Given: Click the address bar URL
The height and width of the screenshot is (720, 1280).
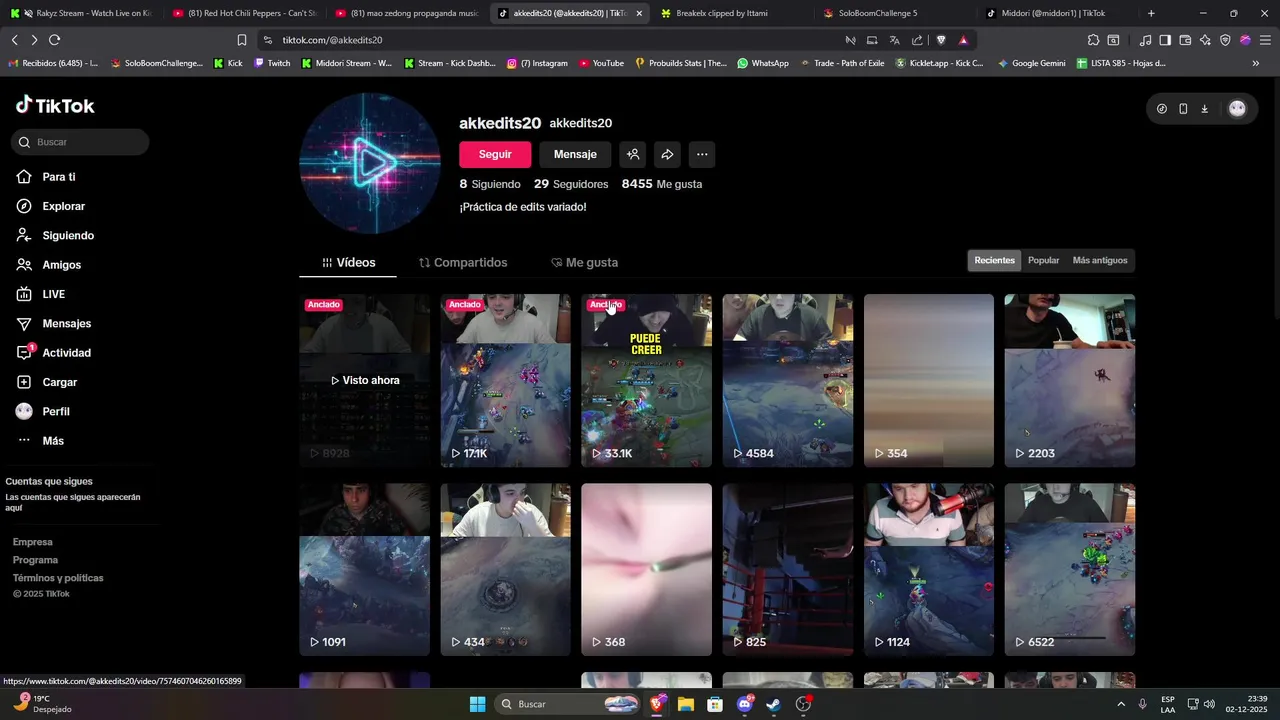Looking at the screenshot, I should pyautogui.click(x=332, y=40).
